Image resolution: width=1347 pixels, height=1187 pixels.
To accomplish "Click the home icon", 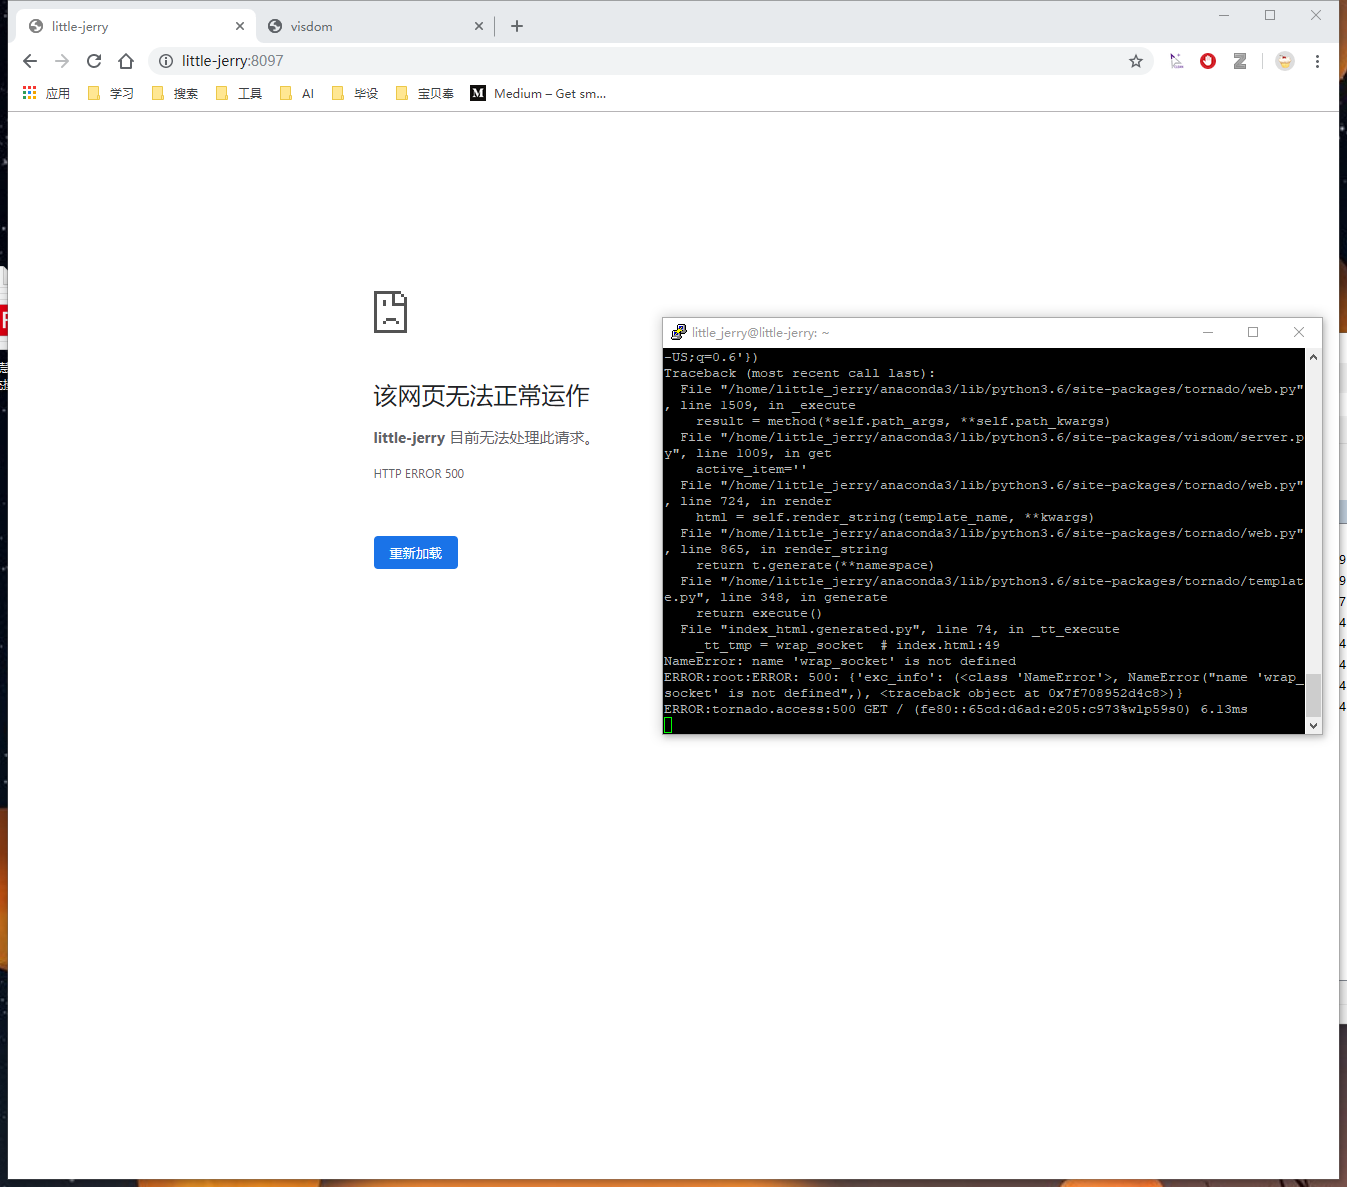I will point(126,60).
